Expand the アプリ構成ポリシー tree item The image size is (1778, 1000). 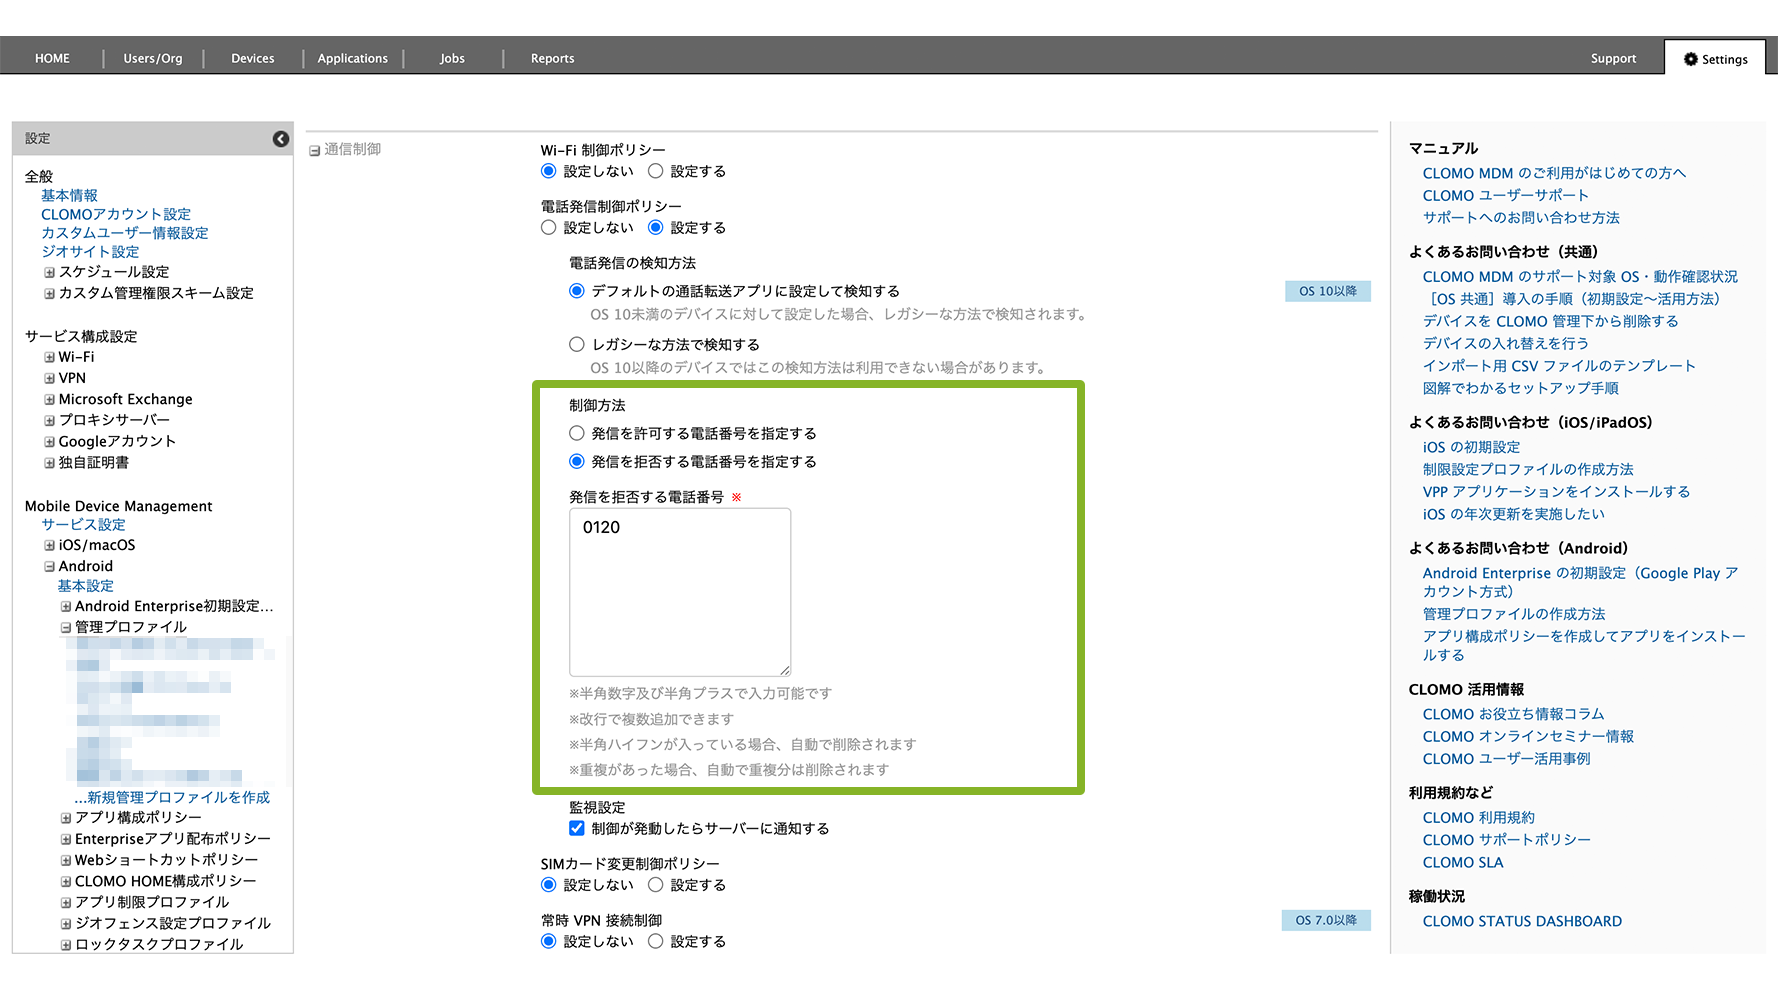[66, 818]
